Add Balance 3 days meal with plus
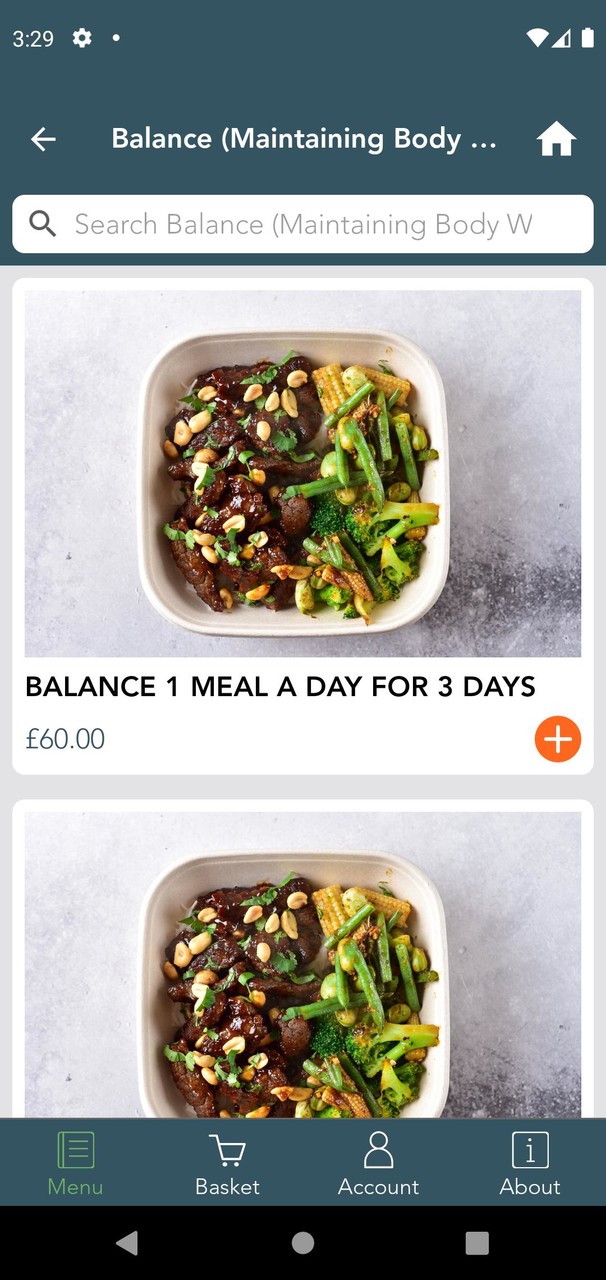606x1280 pixels. [x=557, y=740]
